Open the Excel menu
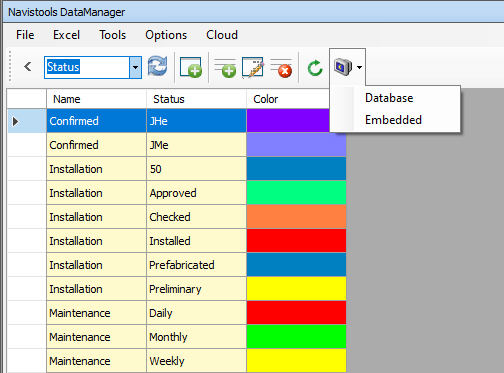The image size is (504, 373). 66,35
